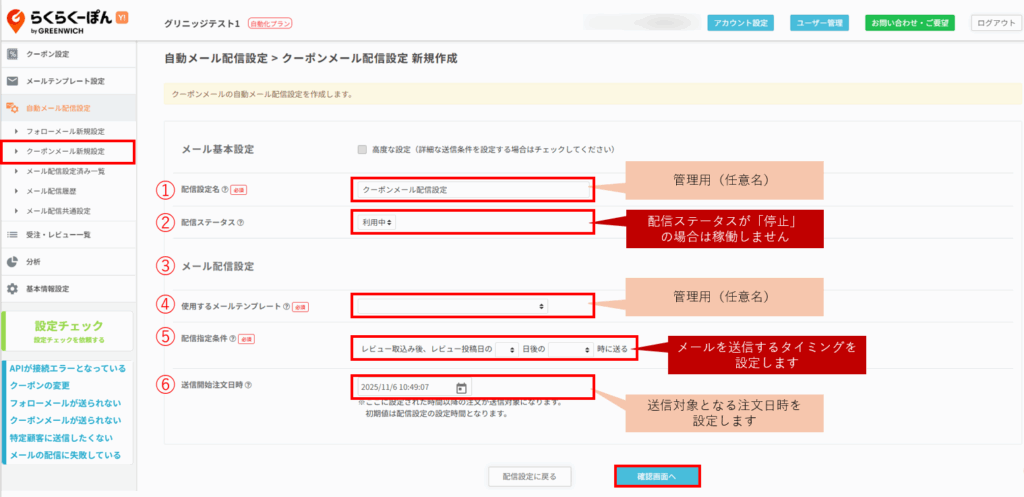Click the help icon beside 使用するメールテンプレート
The width and height of the screenshot is (1024, 497).
point(286,307)
